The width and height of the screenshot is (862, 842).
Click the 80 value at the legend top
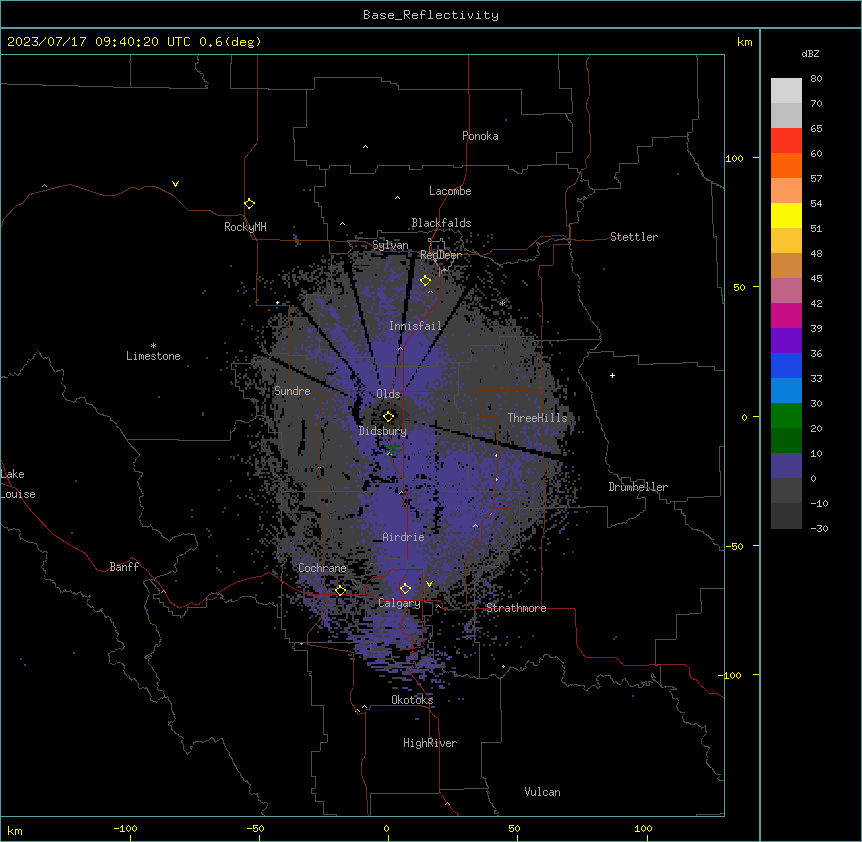pyautogui.click(x=816, y=79)
